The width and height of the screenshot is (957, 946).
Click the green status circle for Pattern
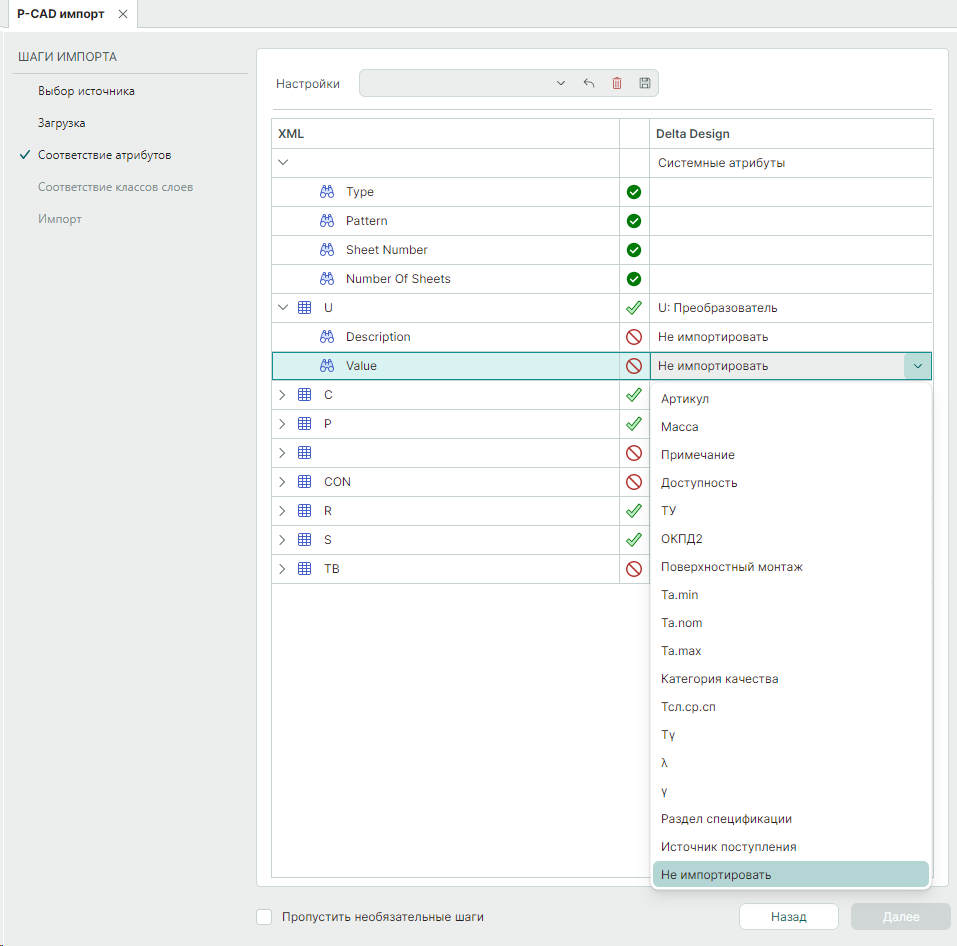(633, 221)
